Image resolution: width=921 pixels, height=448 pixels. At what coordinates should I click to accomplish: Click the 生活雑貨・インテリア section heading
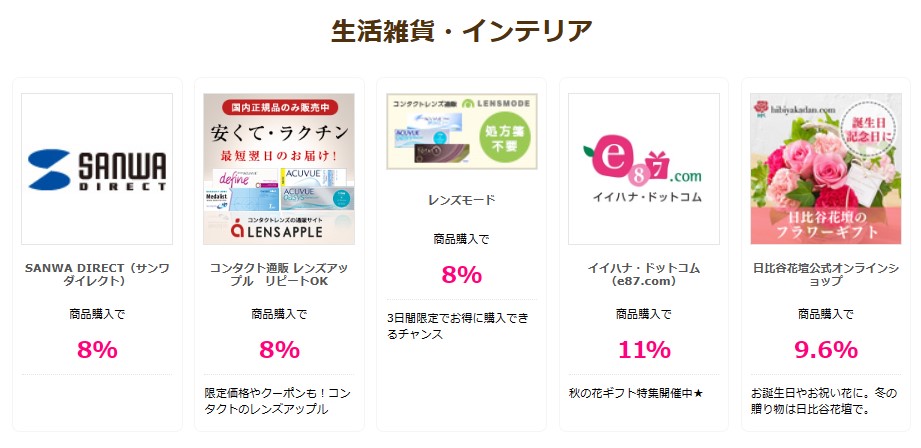click(462, 31)
